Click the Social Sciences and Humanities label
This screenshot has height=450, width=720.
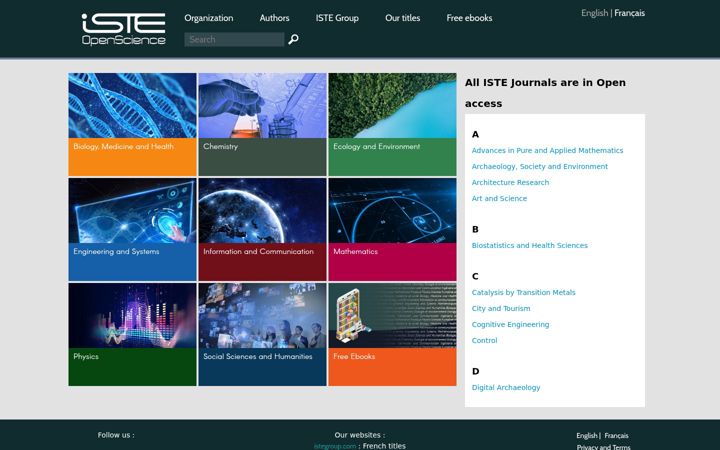coord(258,356)
